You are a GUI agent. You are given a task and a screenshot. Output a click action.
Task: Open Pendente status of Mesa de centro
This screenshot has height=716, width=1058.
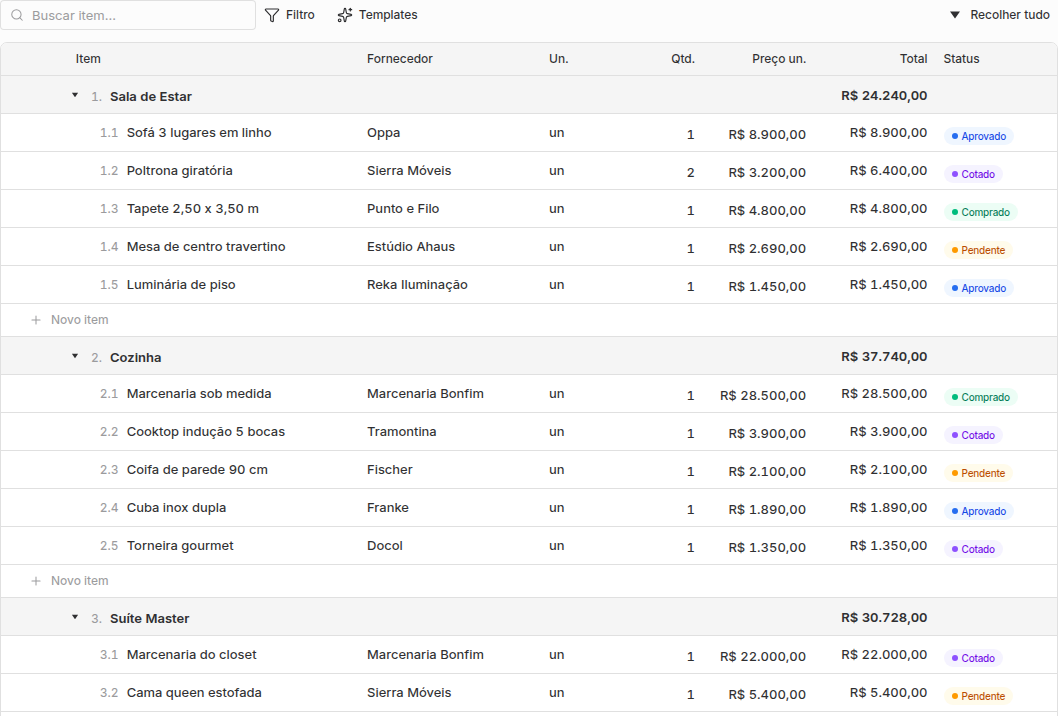978,250
